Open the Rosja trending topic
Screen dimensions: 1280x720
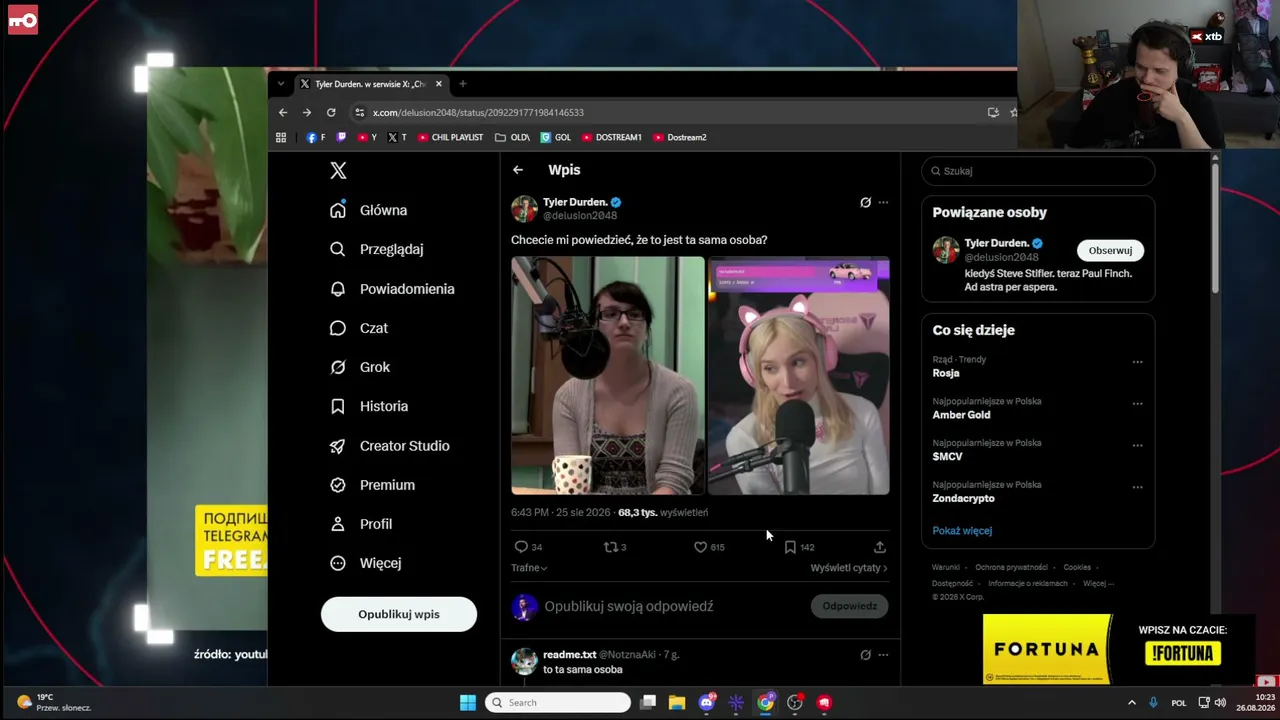[x=946, y=373]
